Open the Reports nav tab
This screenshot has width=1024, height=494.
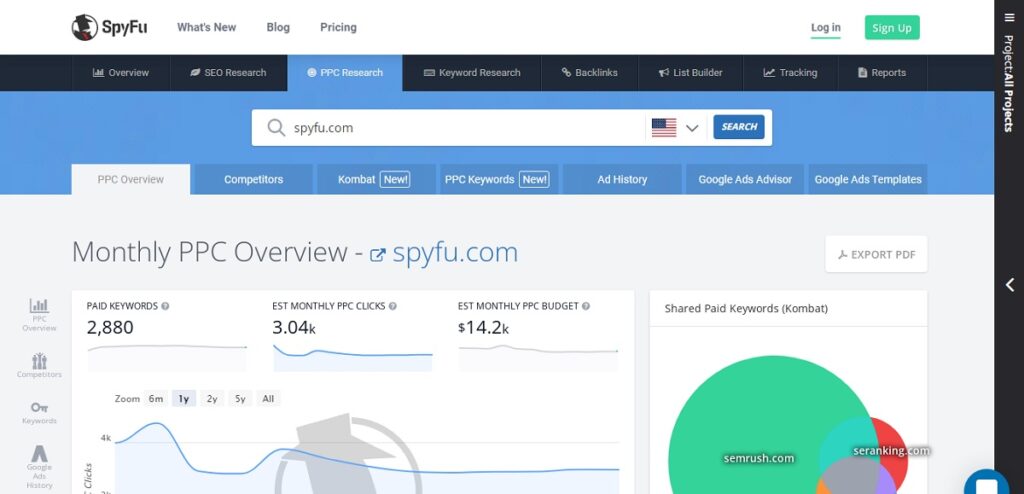(882, 73)
